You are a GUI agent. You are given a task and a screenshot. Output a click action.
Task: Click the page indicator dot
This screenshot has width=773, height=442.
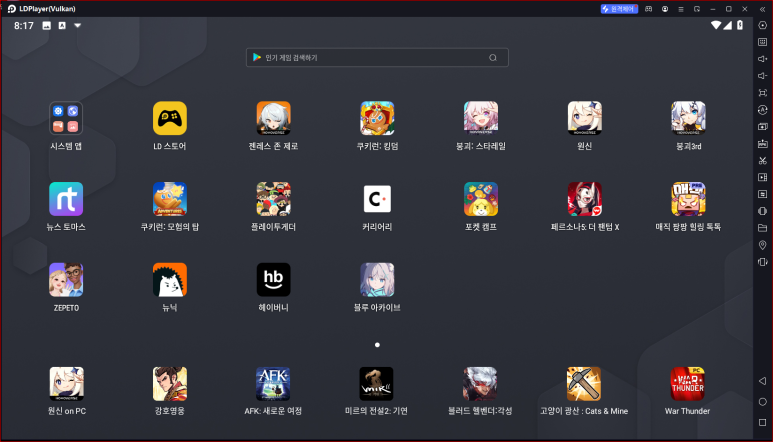coord(377,345)
